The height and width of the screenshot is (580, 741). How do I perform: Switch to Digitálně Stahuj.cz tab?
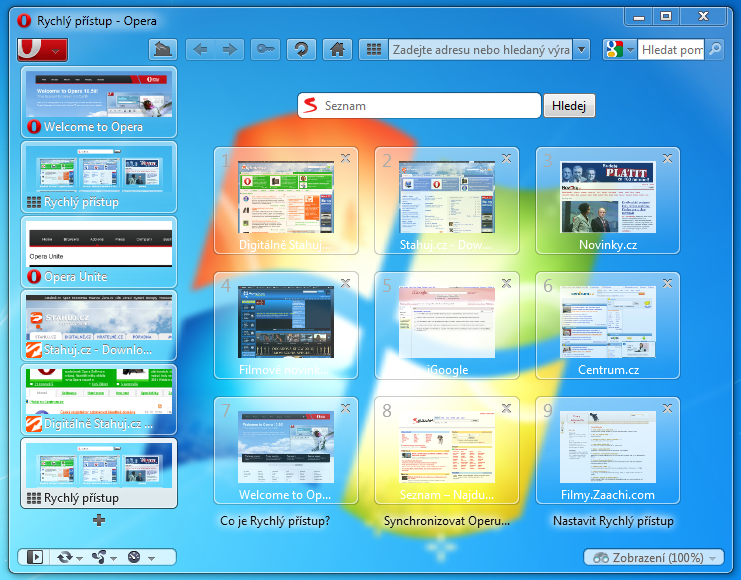tap(99, 399)
